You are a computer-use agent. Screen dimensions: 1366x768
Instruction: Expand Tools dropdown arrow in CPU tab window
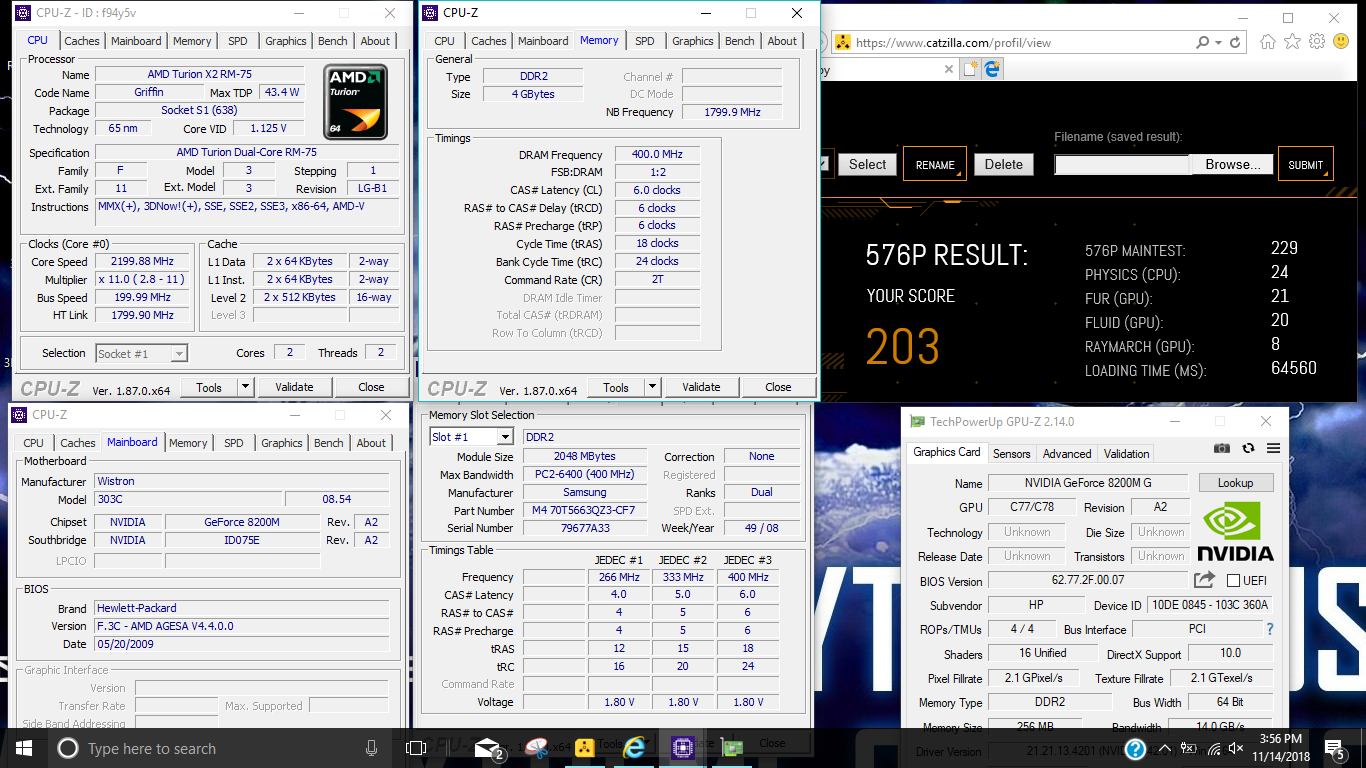pyautogui.click(x=245, y=387)
